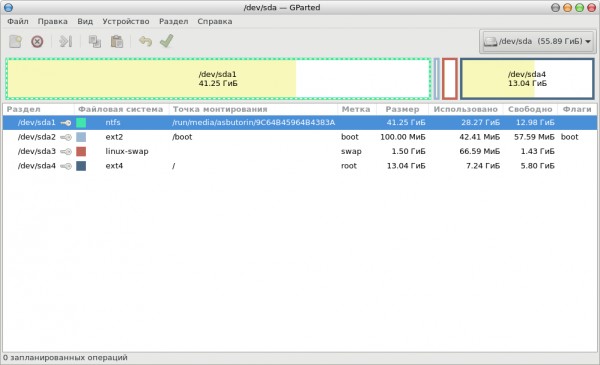This screenshot has width=600, height=365.
Task: Click the Delete partition toolbar icon
Action: (37, 41)
